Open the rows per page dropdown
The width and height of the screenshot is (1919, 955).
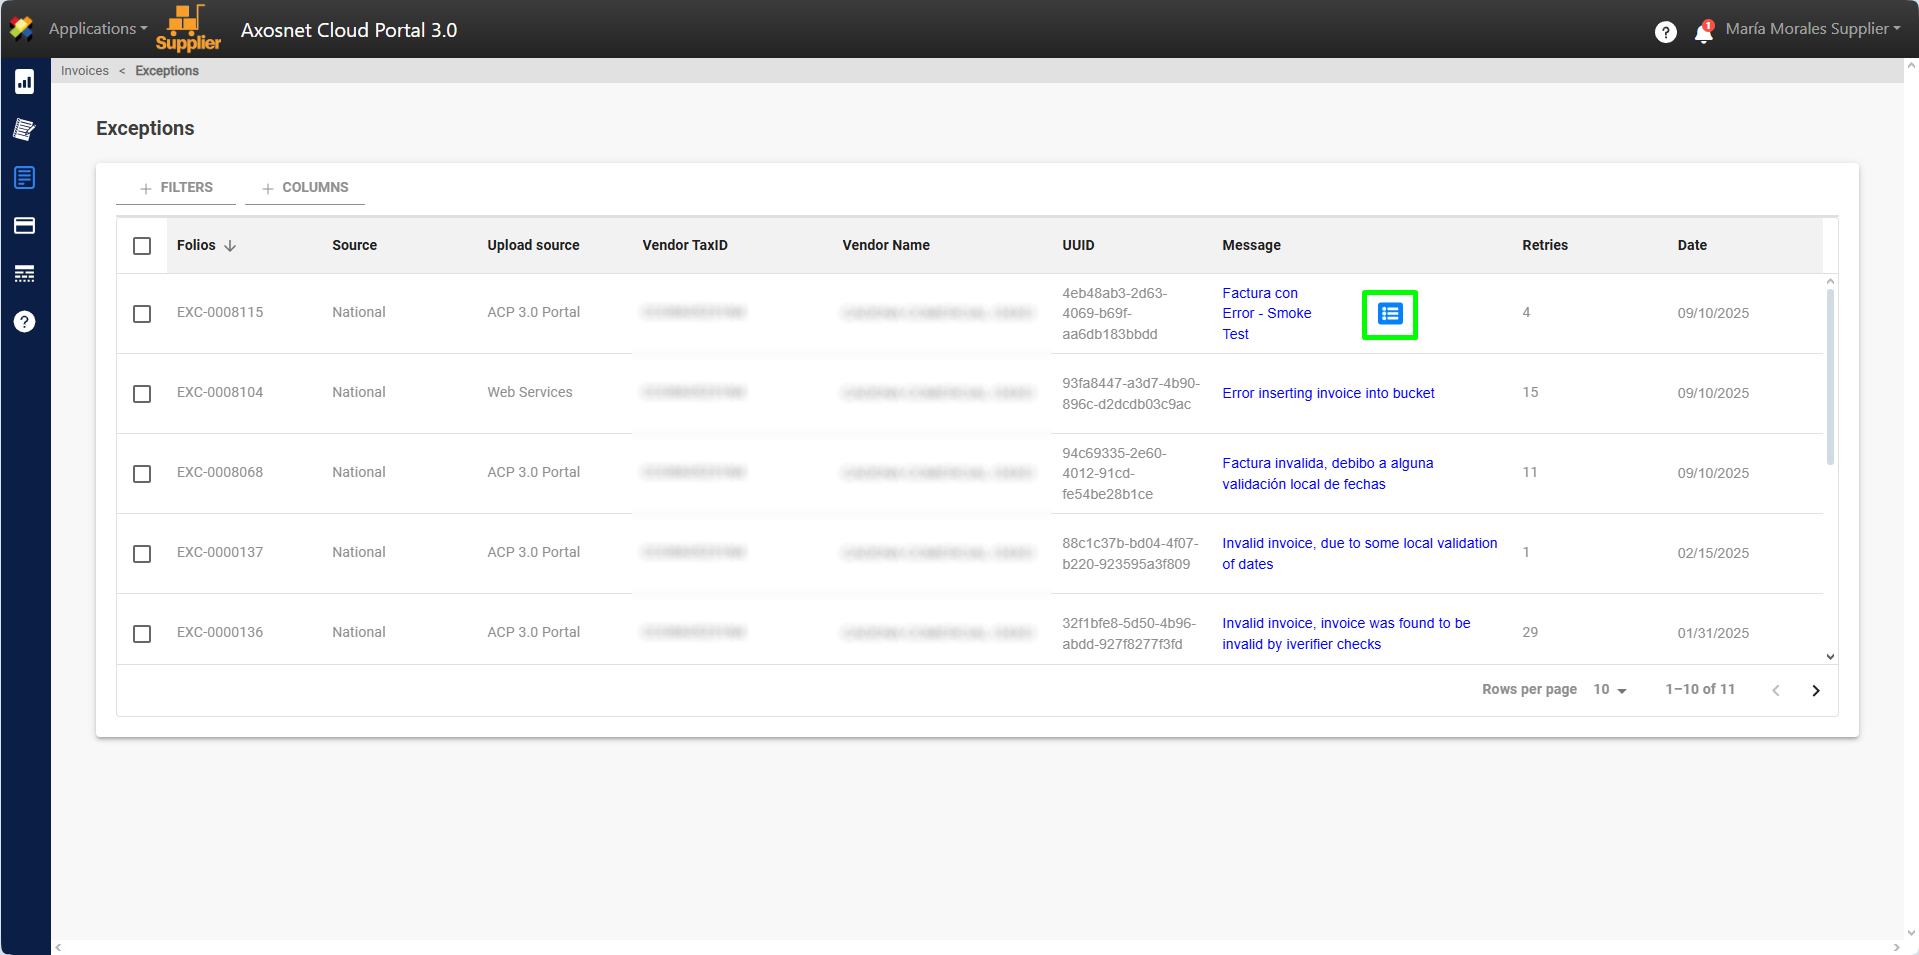pos(1609,690)
